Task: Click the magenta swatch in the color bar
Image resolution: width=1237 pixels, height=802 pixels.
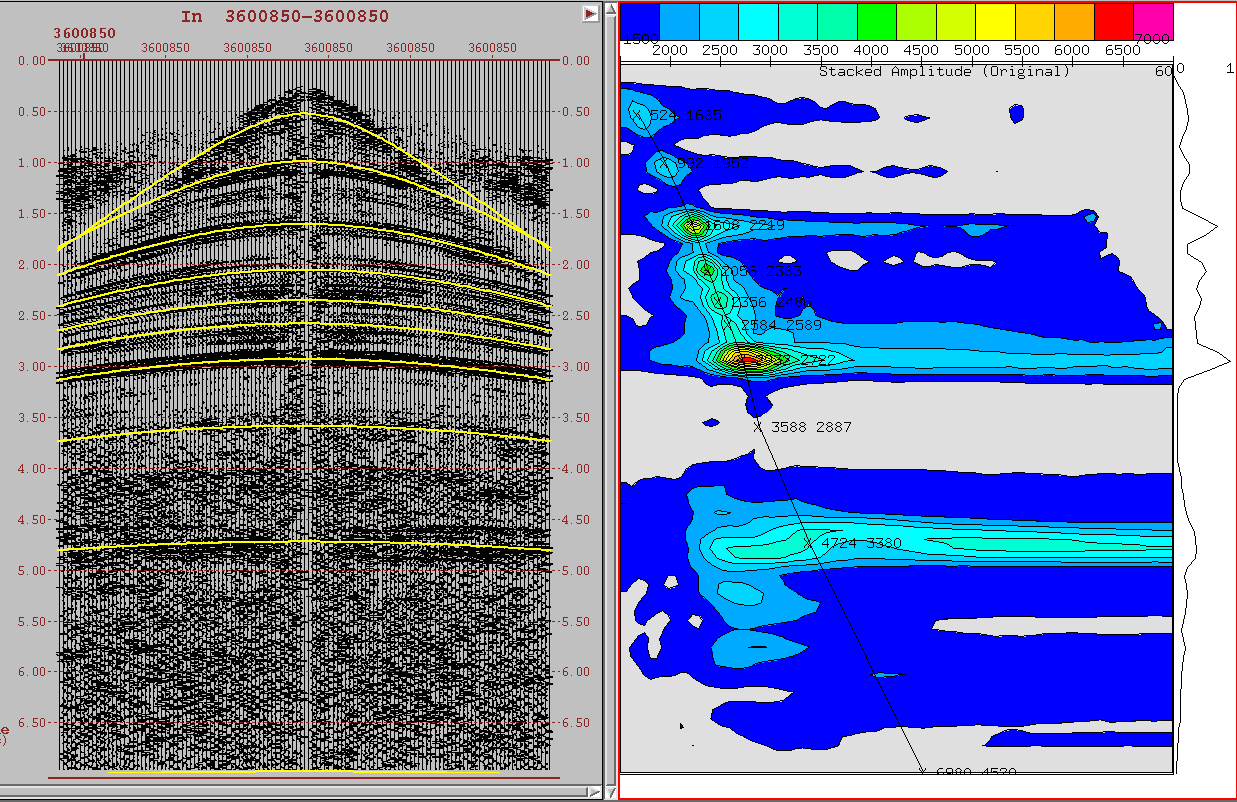Action: tap(1152, 21)
